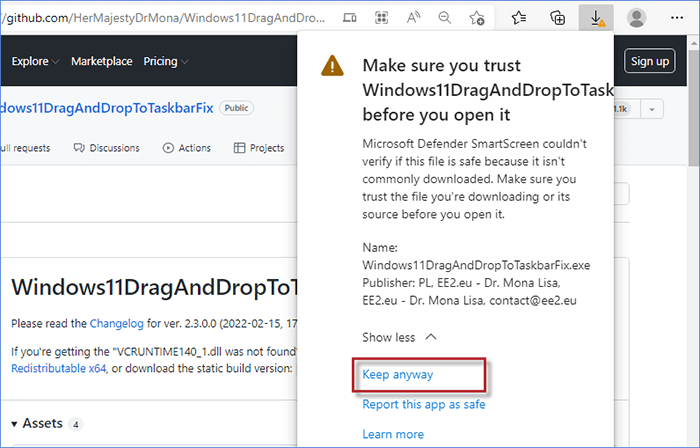Collapse the Assets section triangle
This screenshot has width=700, height=448.
tap(14, 424)
